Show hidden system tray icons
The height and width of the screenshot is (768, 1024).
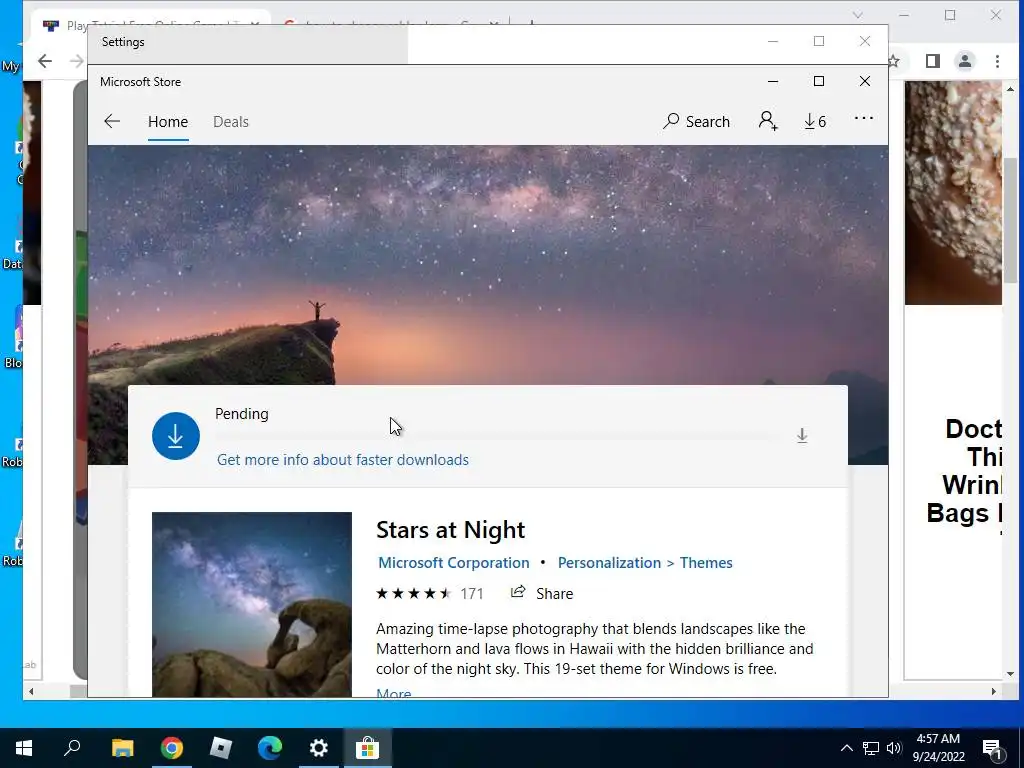click(x=846, y=748)
